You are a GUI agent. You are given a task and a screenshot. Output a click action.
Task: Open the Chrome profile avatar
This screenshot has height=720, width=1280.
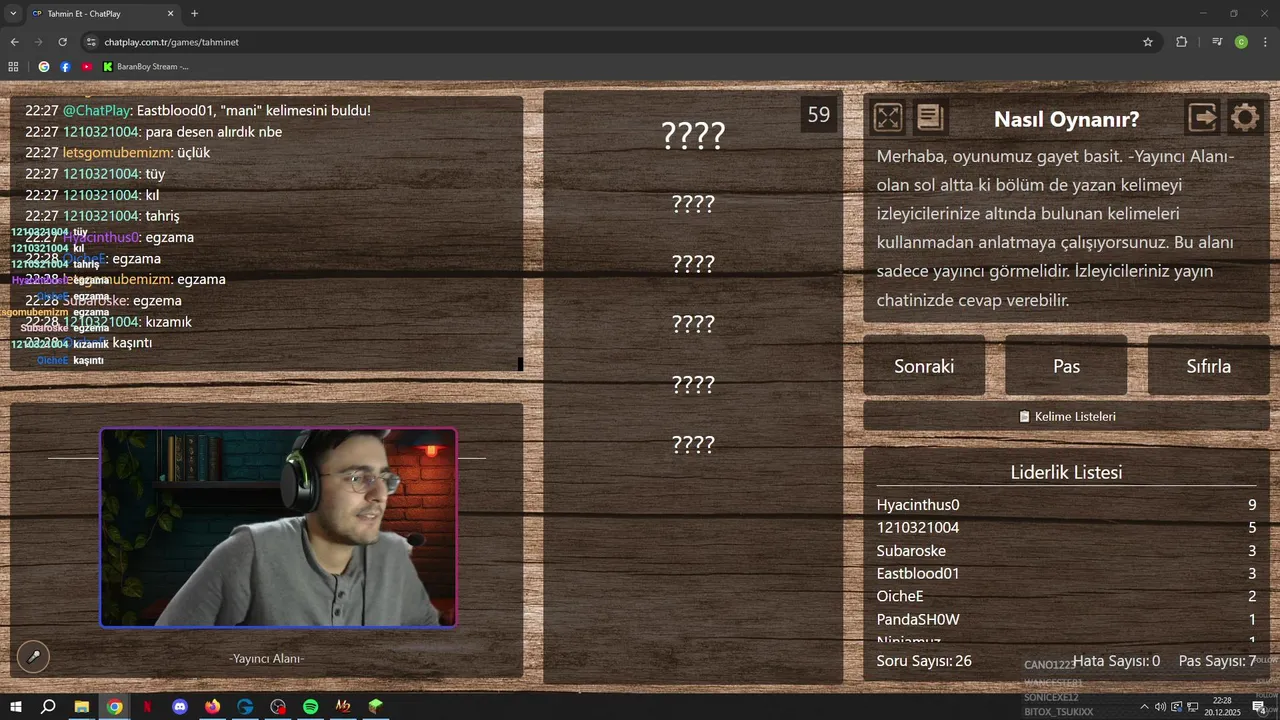[x=1241, y=42]
